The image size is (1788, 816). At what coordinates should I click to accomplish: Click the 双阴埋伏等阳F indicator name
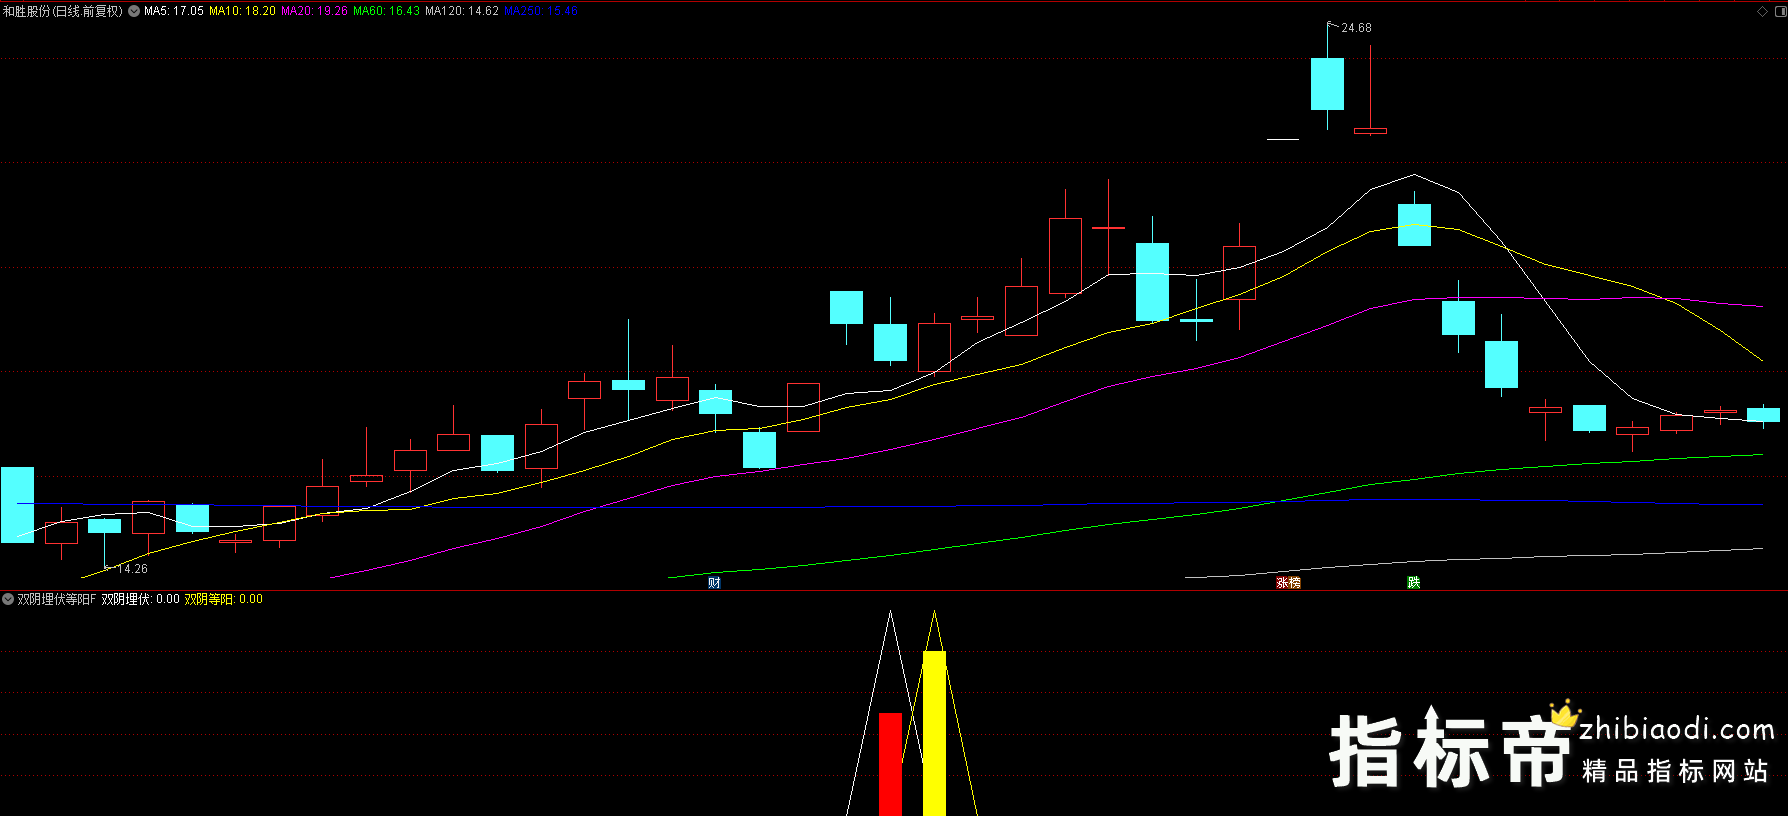click(57, 599)
